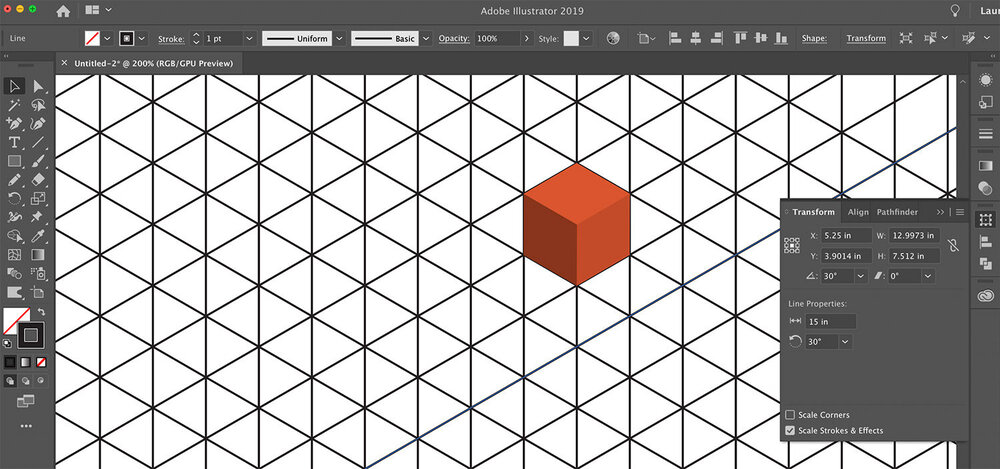The image size is (1000, 469).
Task: Switch to Draw Behind mode
Action: [x=26, y=381]
